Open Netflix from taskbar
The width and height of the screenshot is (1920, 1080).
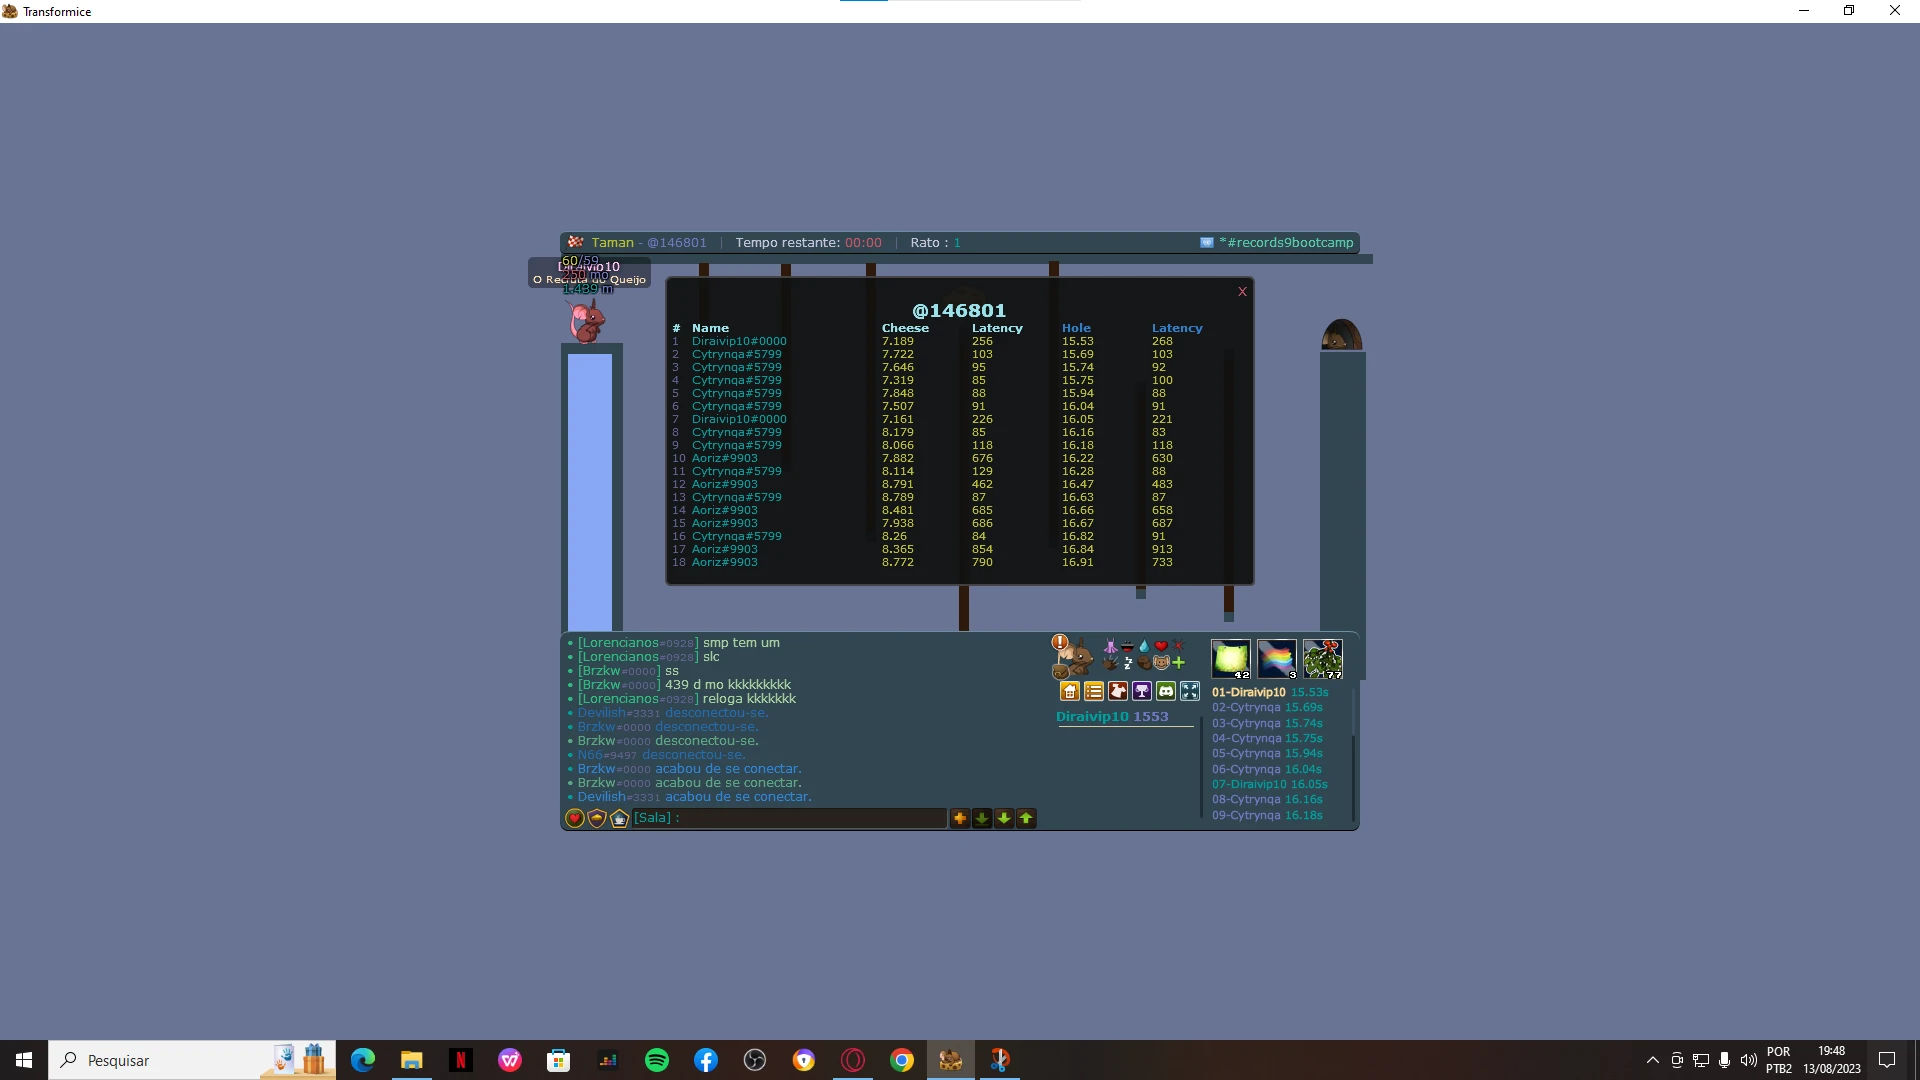pyautogui.click(x=460, y=1060)
